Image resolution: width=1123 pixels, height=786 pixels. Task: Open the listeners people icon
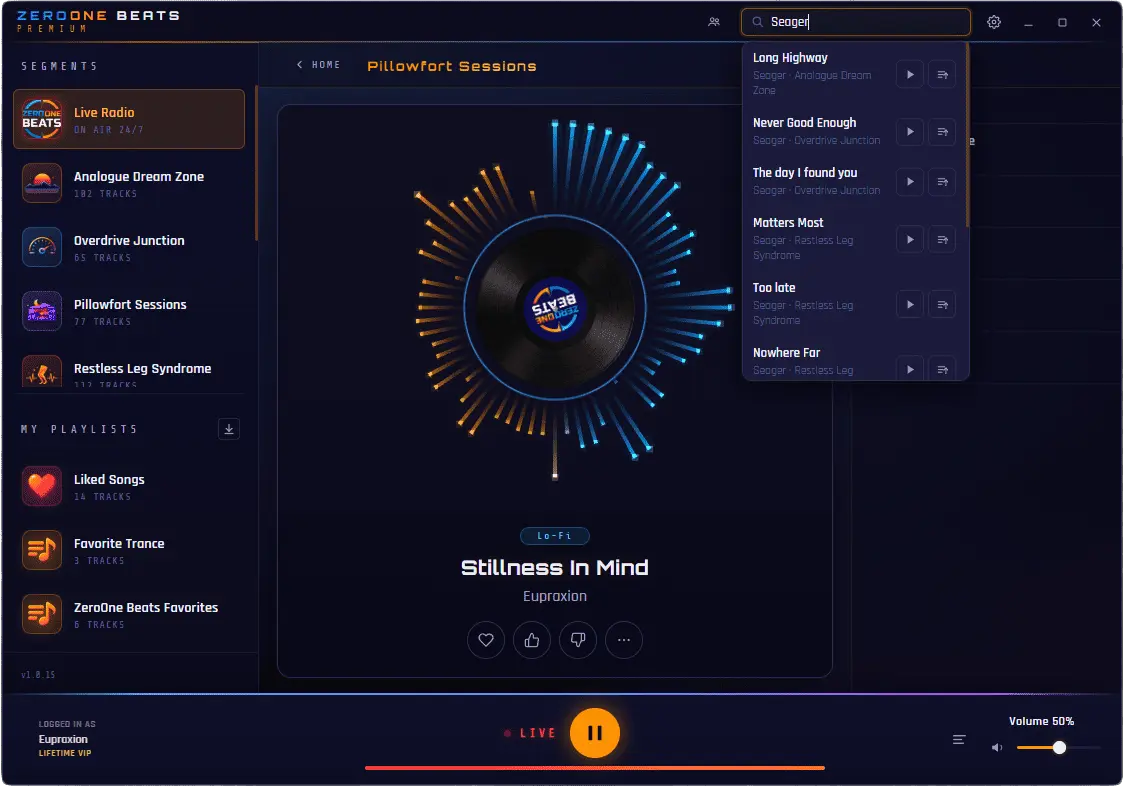714,22
